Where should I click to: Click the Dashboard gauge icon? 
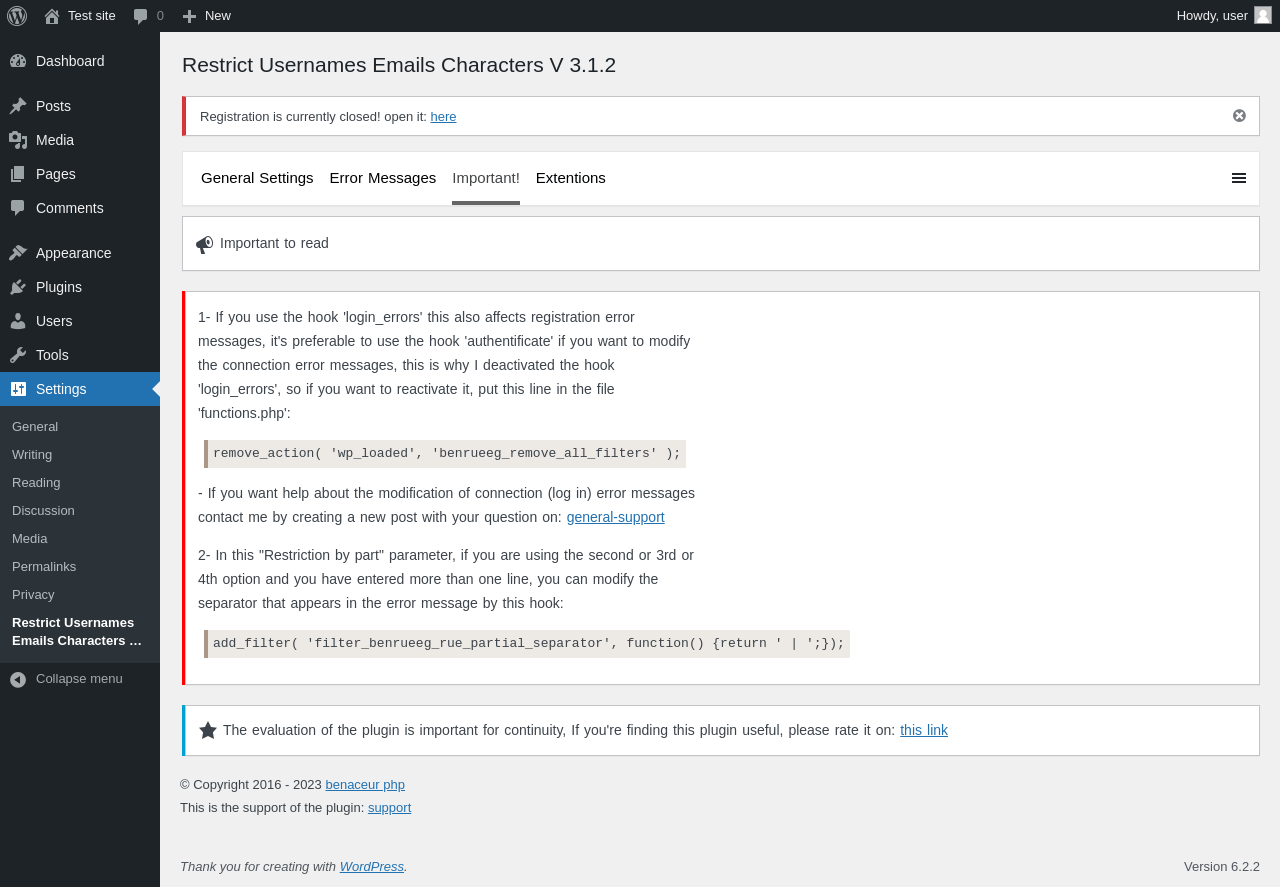[x=18, y=61]
